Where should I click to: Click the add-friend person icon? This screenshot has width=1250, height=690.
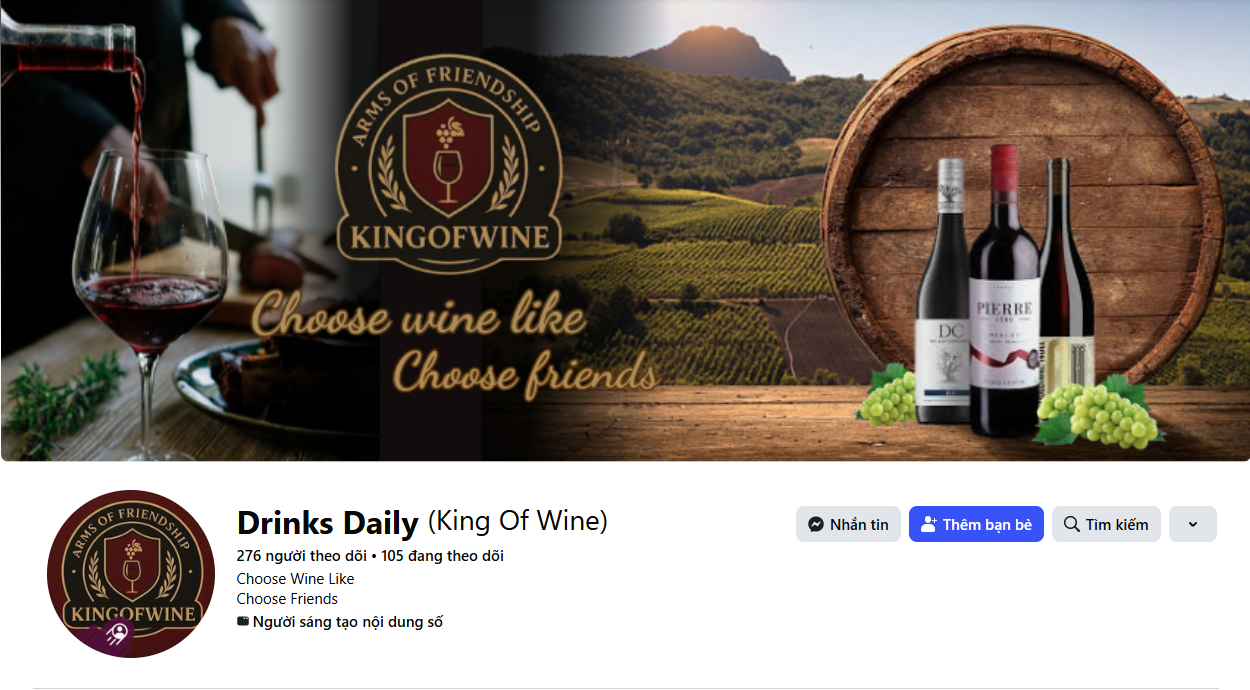tap(929, 524)
